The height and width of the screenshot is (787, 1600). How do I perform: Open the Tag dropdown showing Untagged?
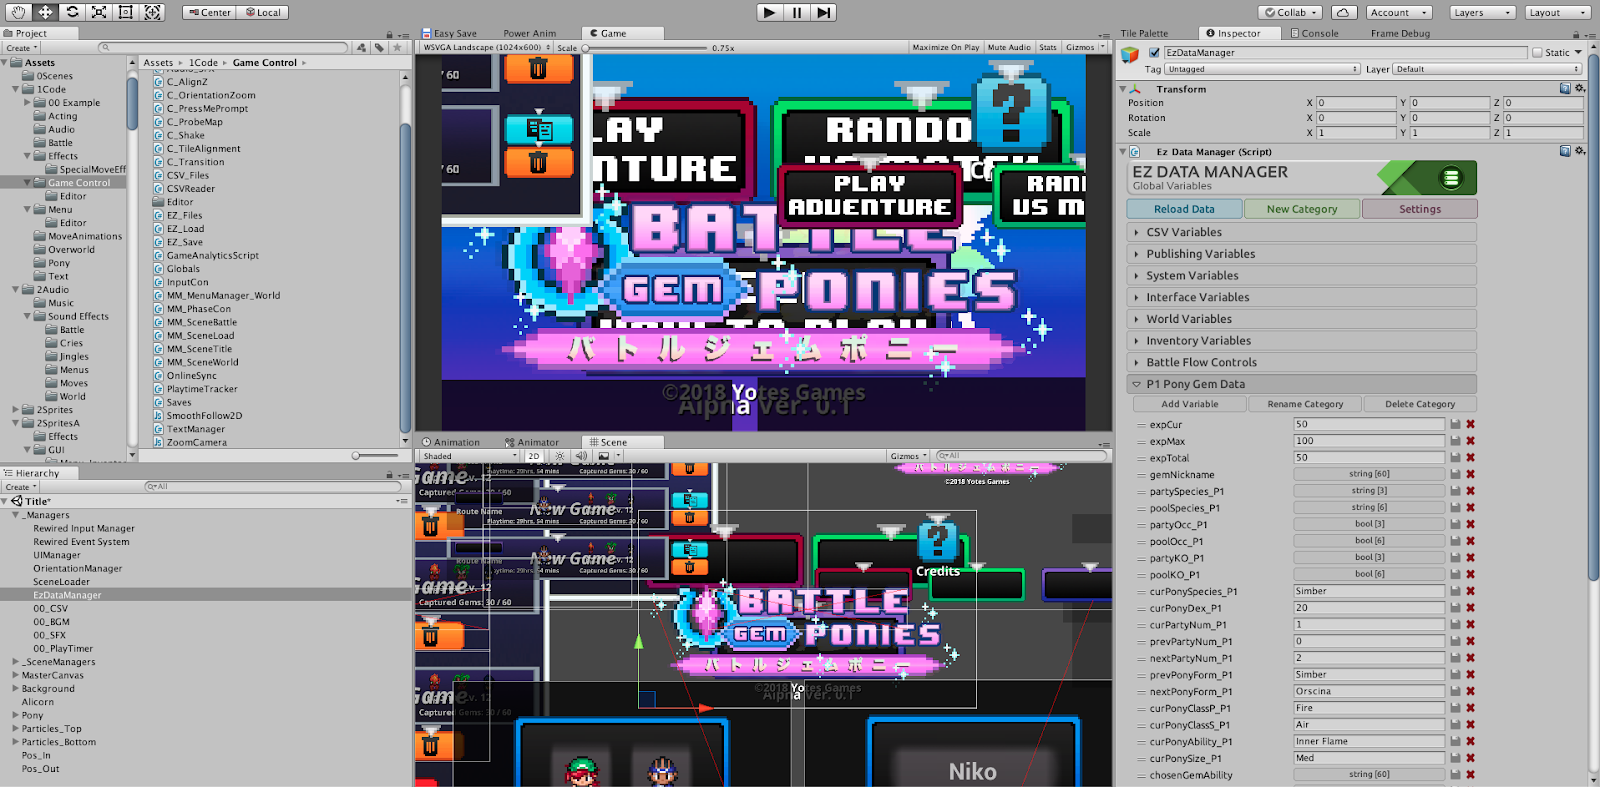(x=1263, y=69)
